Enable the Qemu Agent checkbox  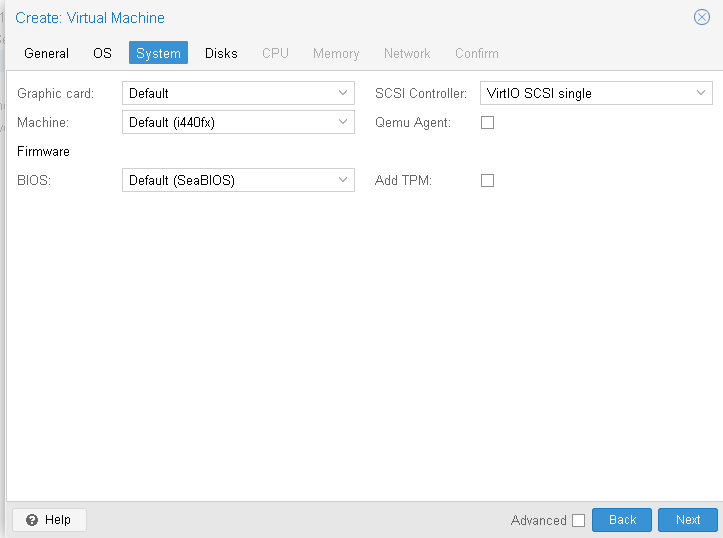point(487,123)
